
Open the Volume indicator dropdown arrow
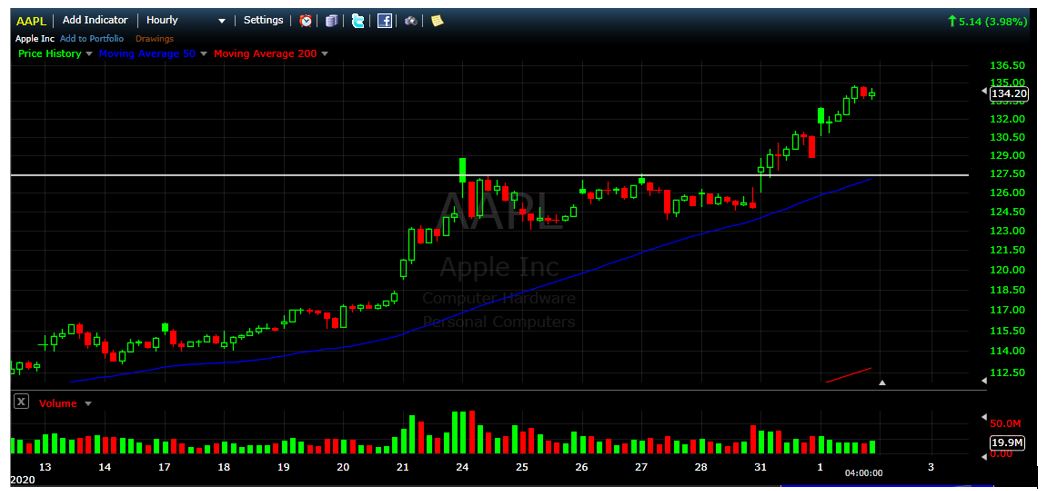coord(88,404)
